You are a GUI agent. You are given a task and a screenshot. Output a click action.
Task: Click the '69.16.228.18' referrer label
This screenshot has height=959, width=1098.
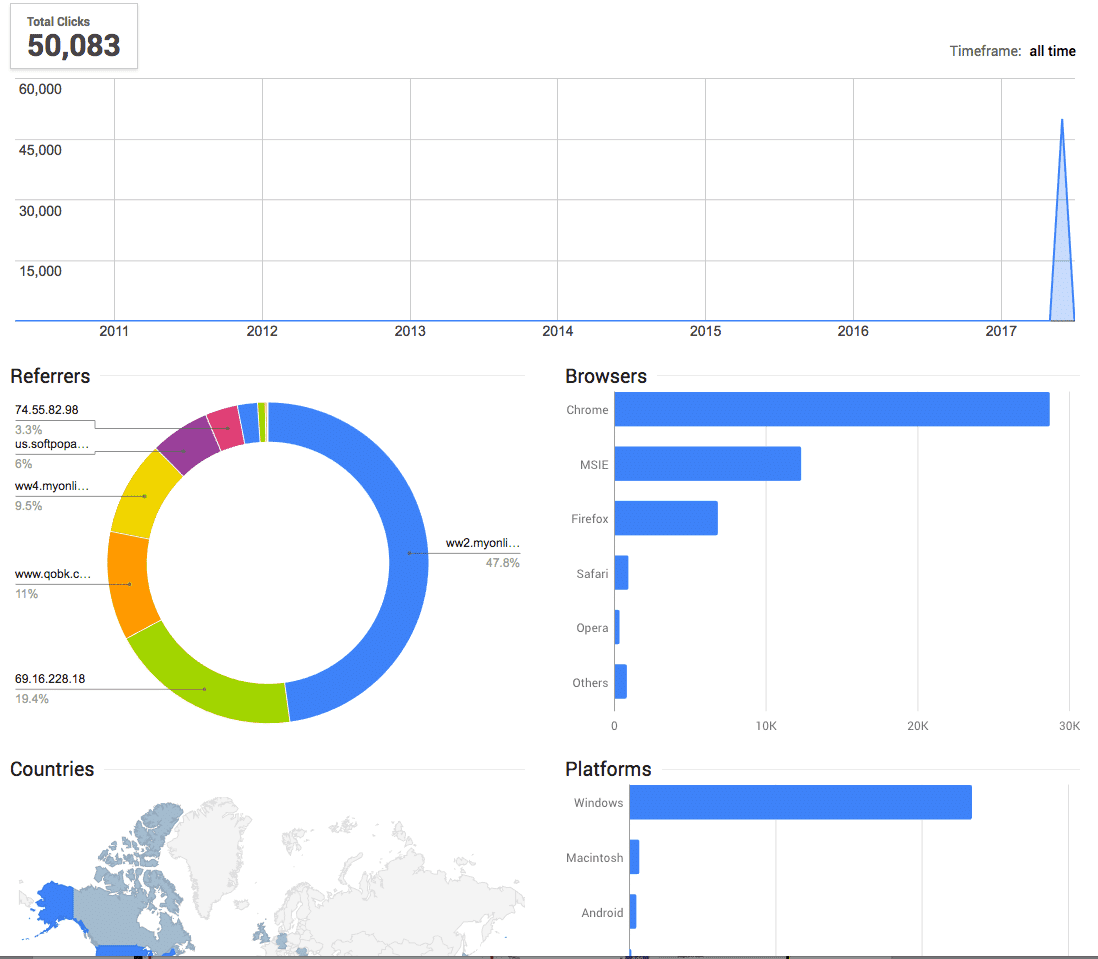click(50, 679)
